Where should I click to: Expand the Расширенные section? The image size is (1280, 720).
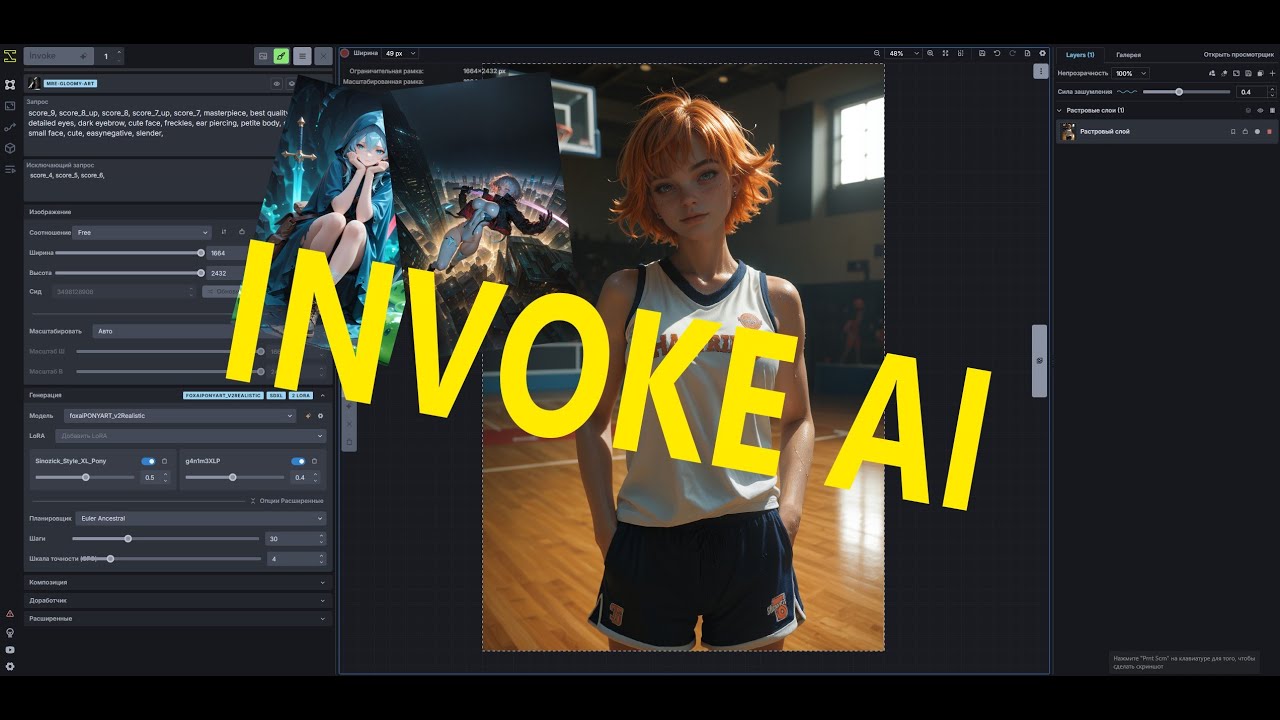(178, 618)
